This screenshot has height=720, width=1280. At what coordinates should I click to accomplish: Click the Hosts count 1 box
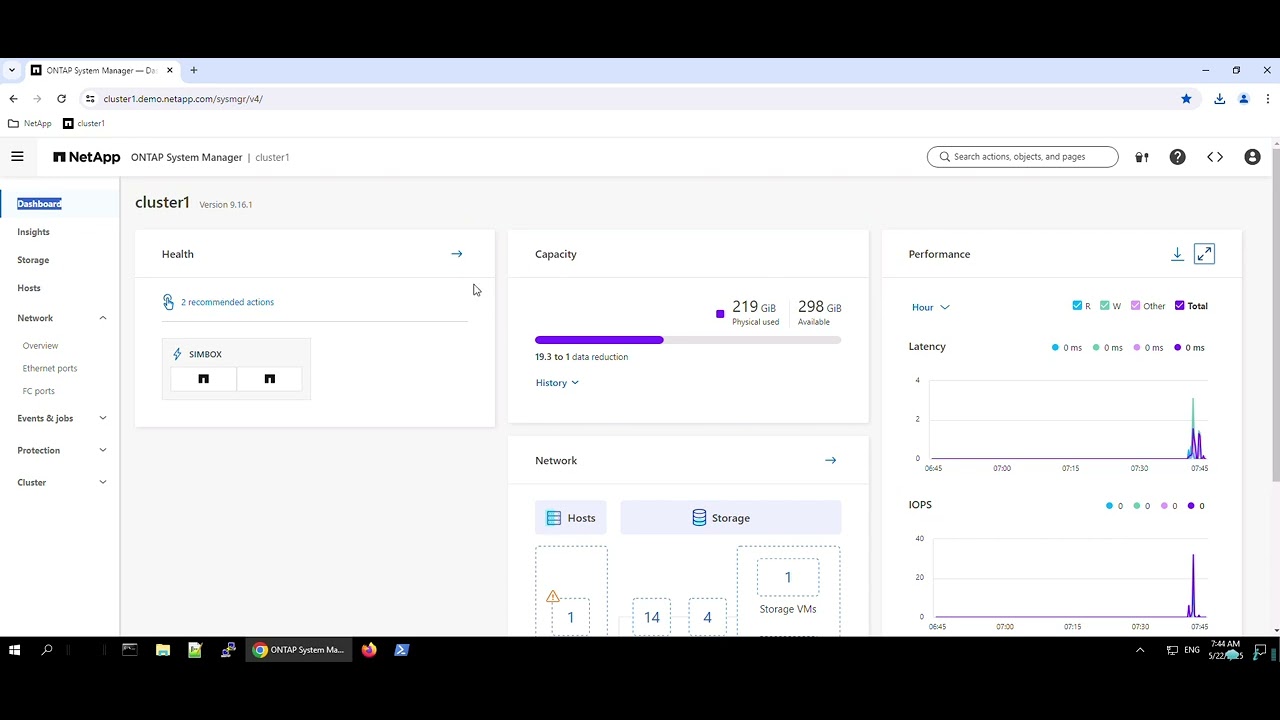571,617
